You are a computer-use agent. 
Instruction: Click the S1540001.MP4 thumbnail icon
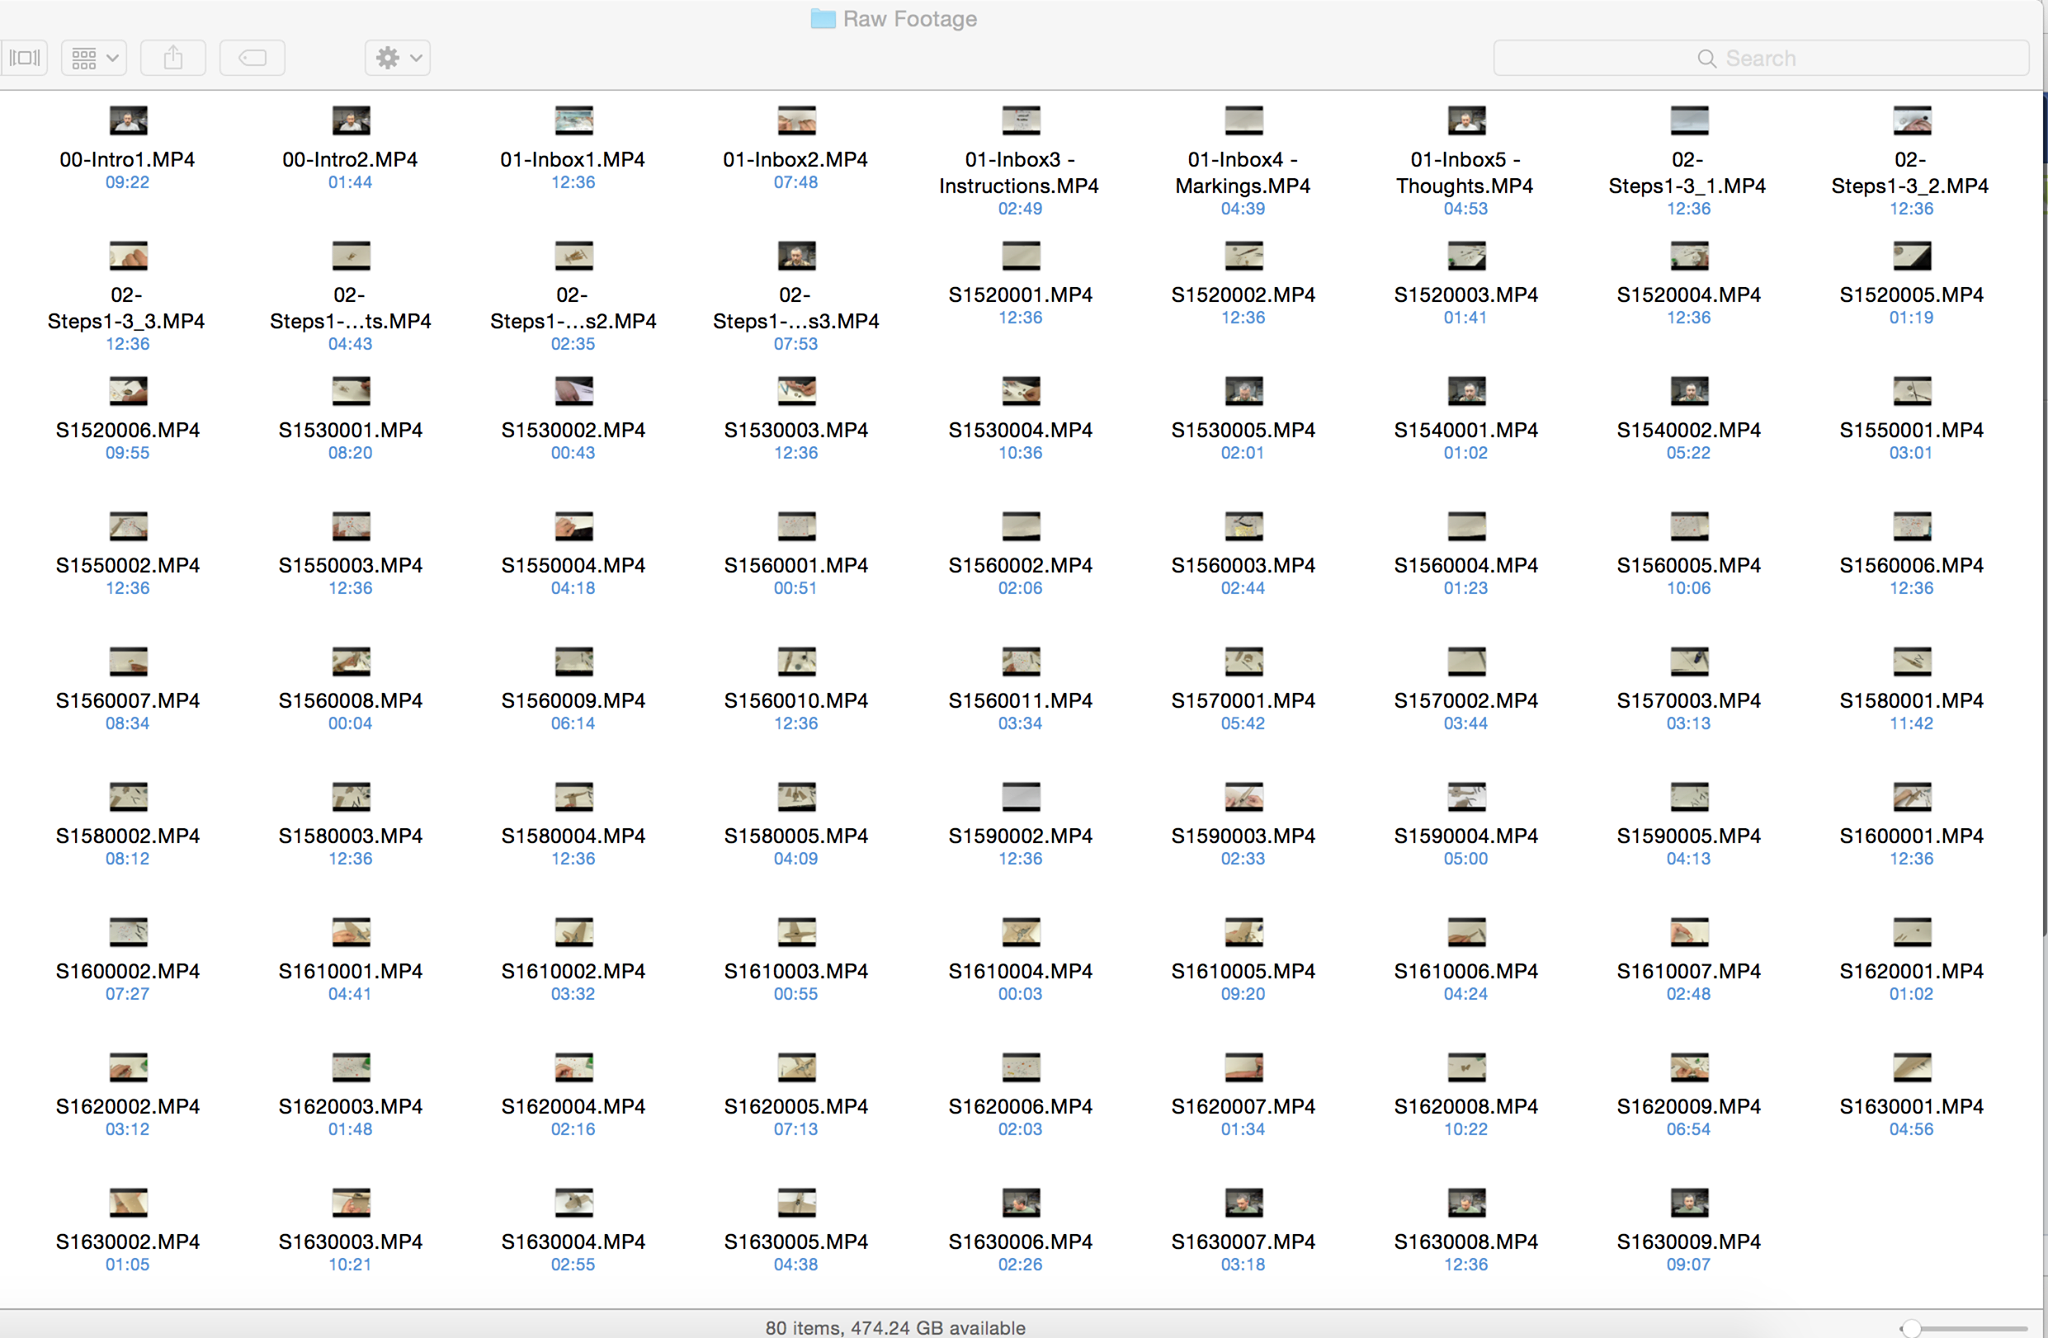(1466, 391)
